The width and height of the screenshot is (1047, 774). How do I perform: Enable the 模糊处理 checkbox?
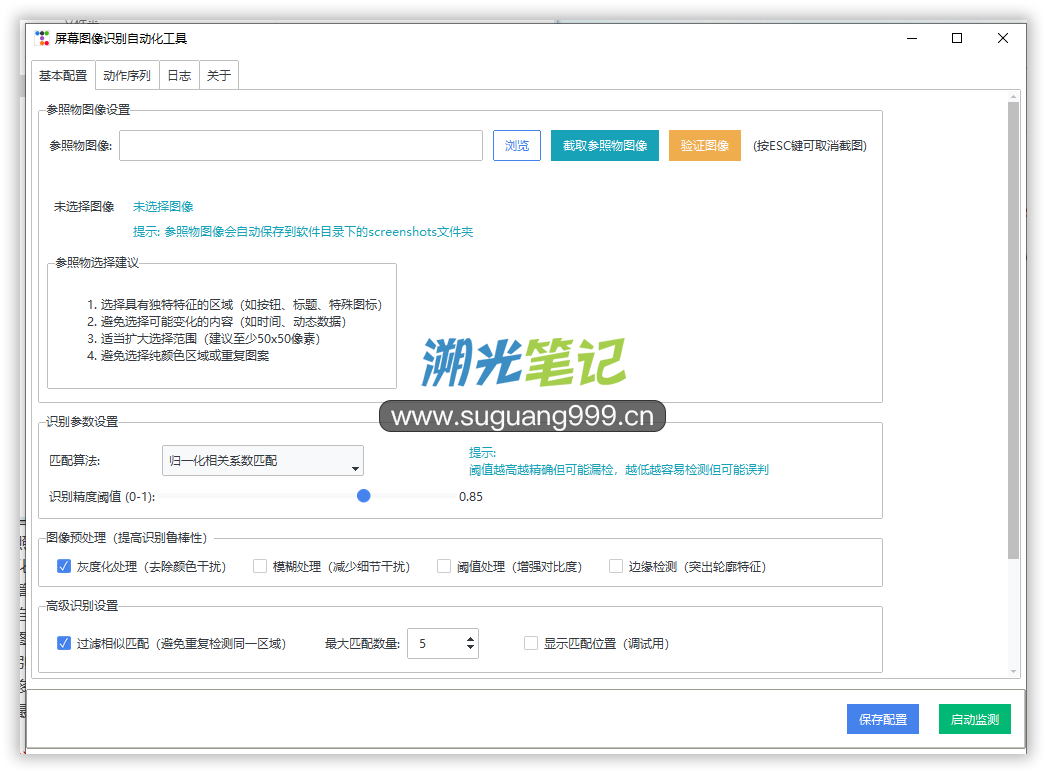260,566
